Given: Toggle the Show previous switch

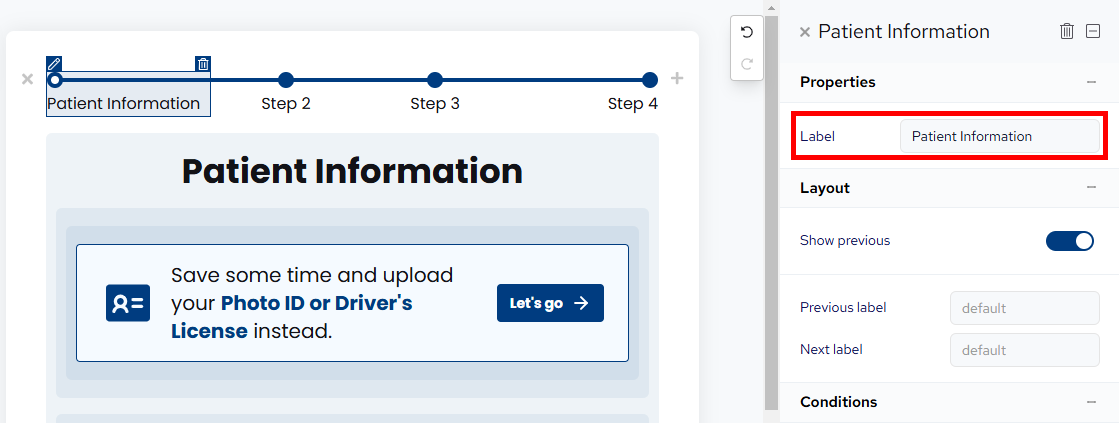Looking at the screenshot, I should coord(1070,241).
